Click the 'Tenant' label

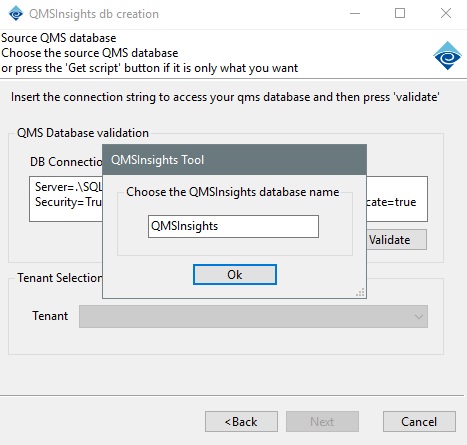click(50, 316)
